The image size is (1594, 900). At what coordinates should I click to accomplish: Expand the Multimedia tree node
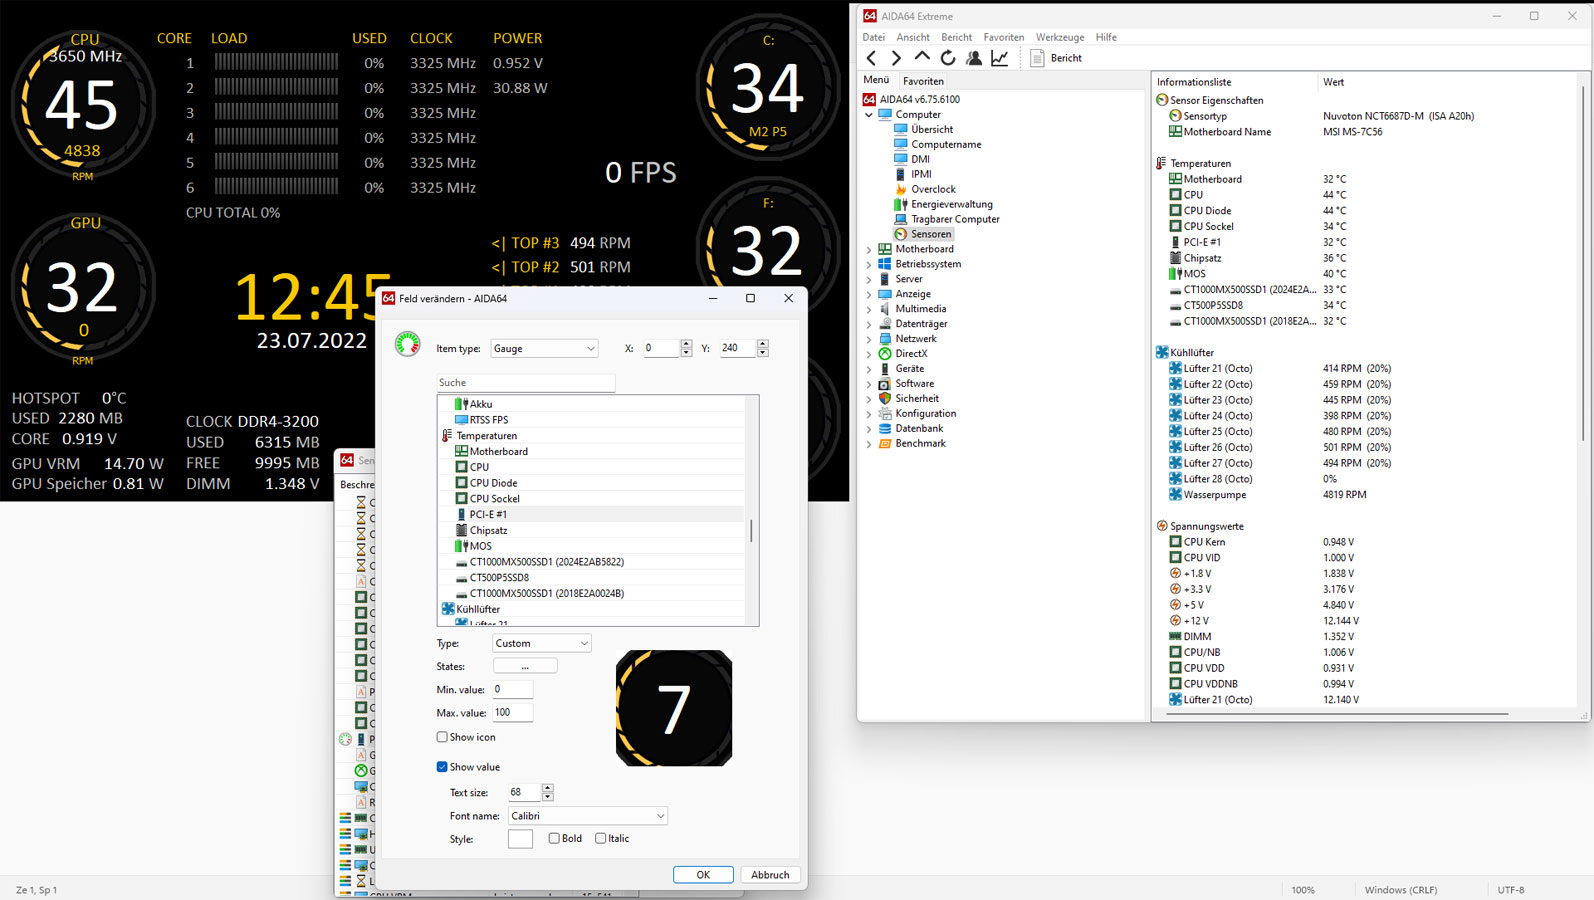(x=869, y=309)
